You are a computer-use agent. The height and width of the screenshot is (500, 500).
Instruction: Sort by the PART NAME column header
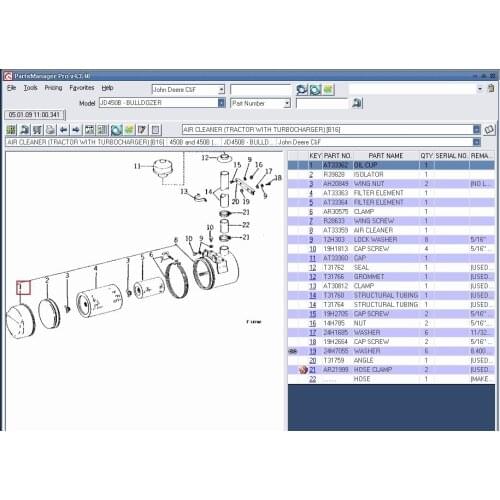[x=386, y=156]
